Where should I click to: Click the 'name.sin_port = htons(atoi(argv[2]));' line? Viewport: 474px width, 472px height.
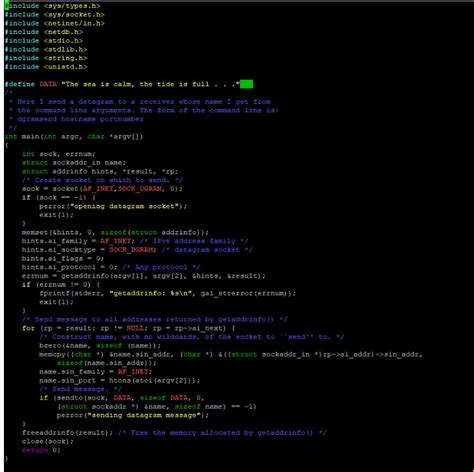tap(120, 380)
